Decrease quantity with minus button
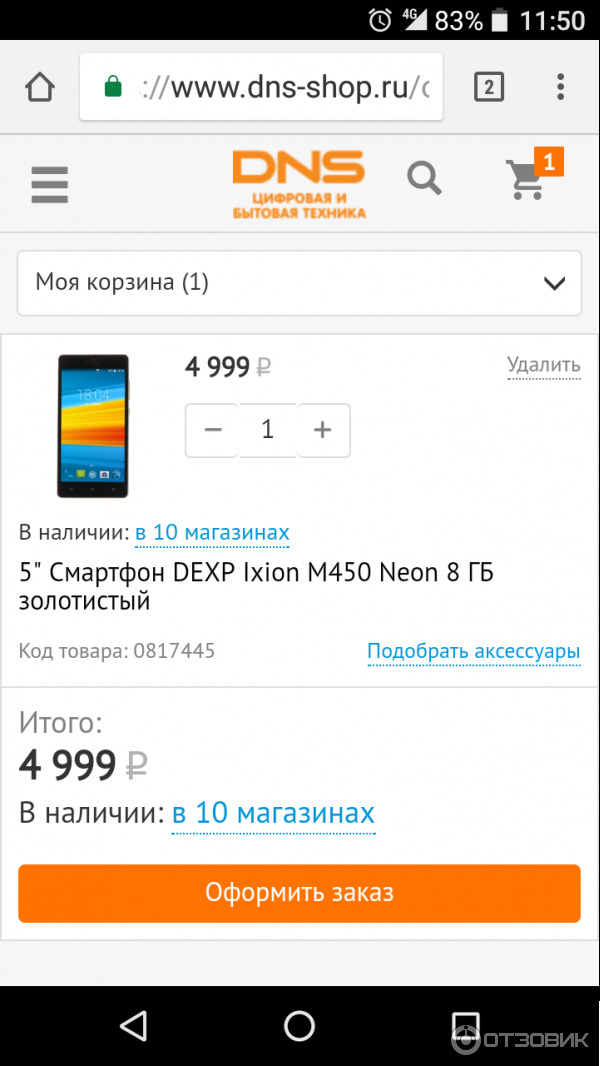Screen dimensions: 600x1066 (x=213, y=430)
